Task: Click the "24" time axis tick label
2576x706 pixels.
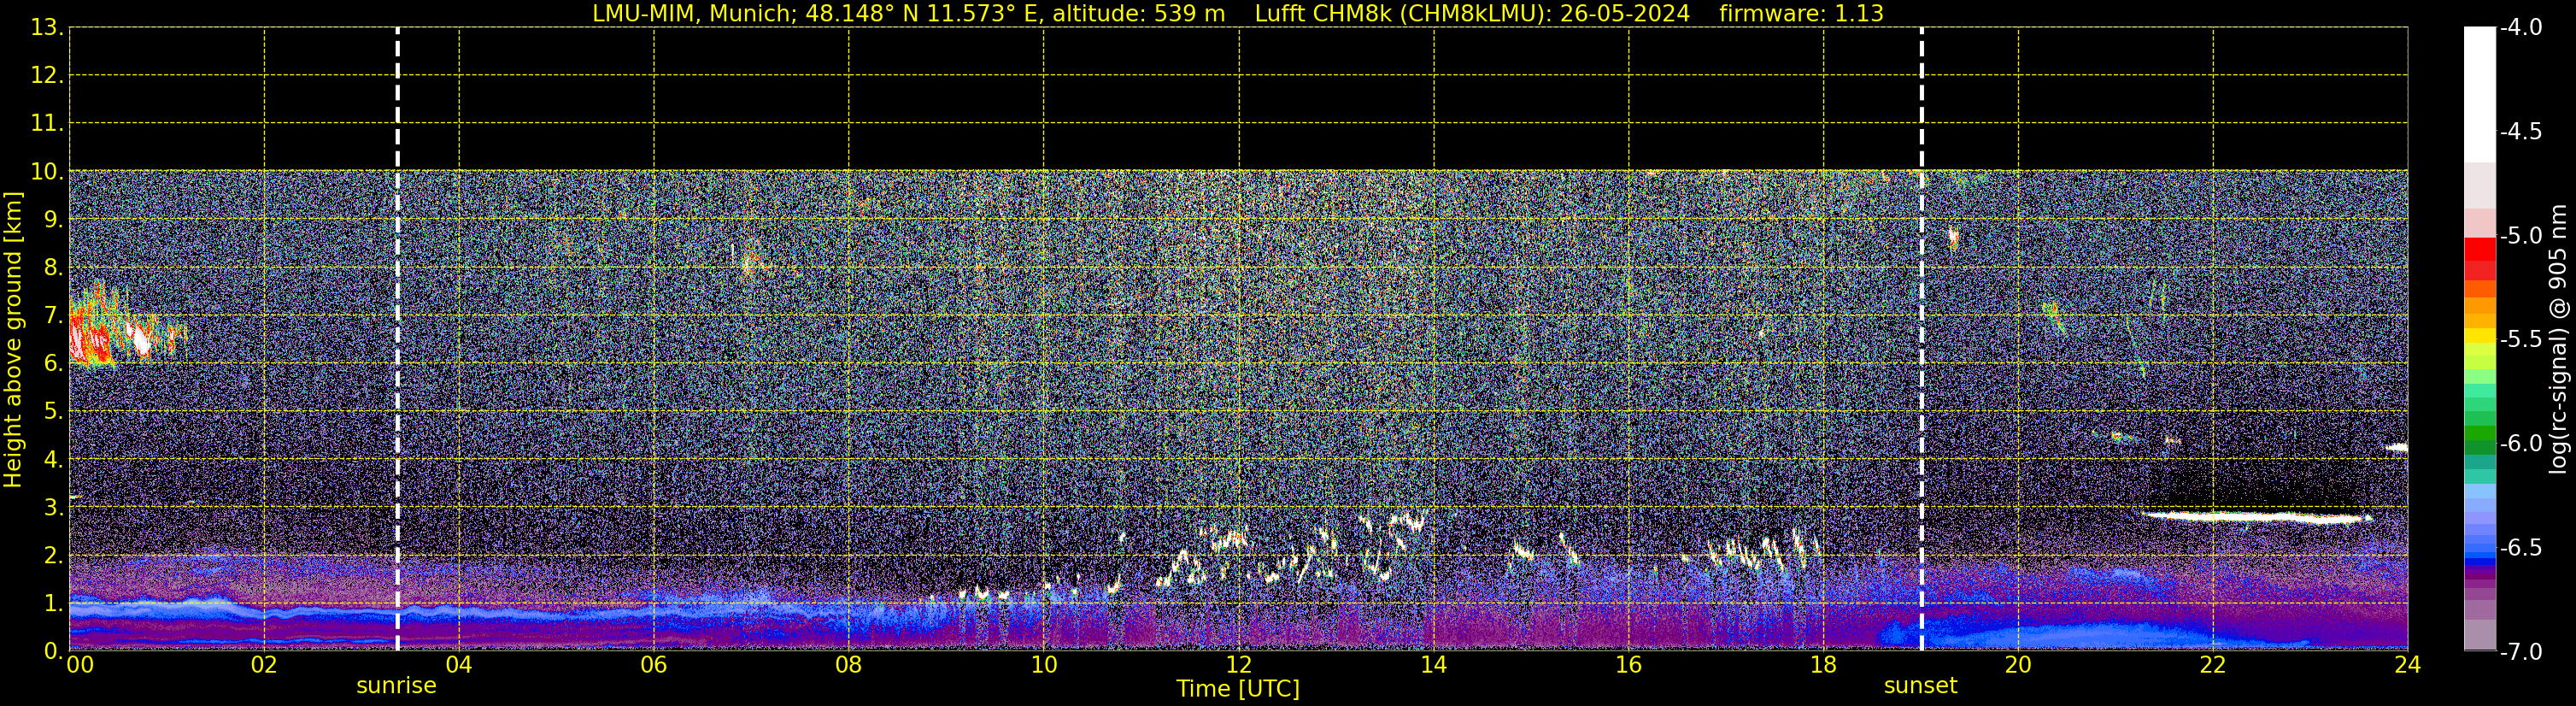Action: (x=2408, y=665)
